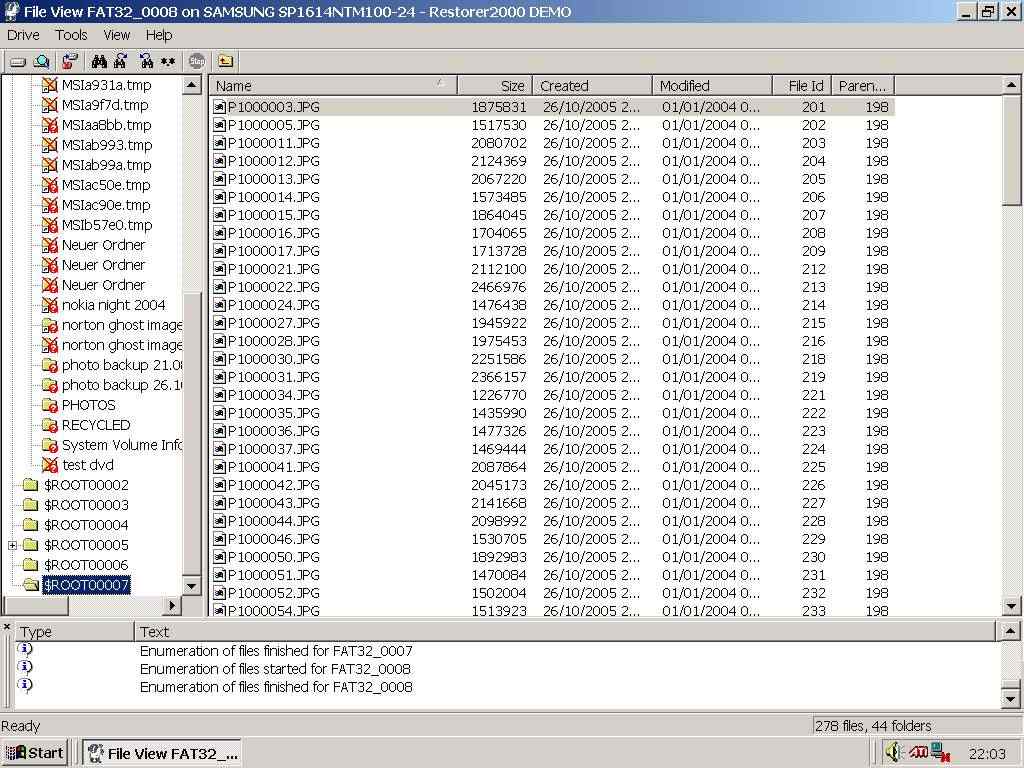This screenshot has width=1024, height=768.
Task: Click the scan drive magnifier icon
Action: click(42, 62)
